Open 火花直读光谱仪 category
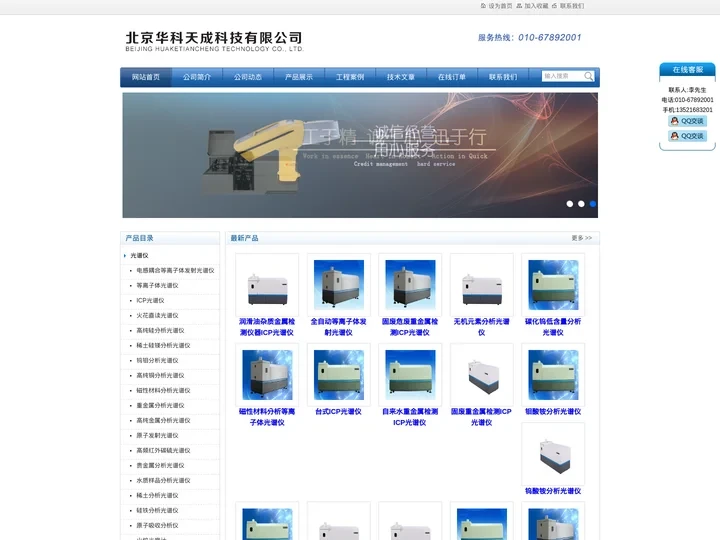This screenshot has height=540, width=720. coord(158,315)
